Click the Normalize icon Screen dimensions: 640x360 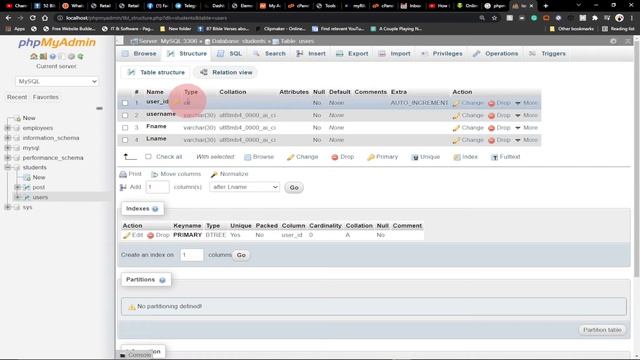(214, 174)
